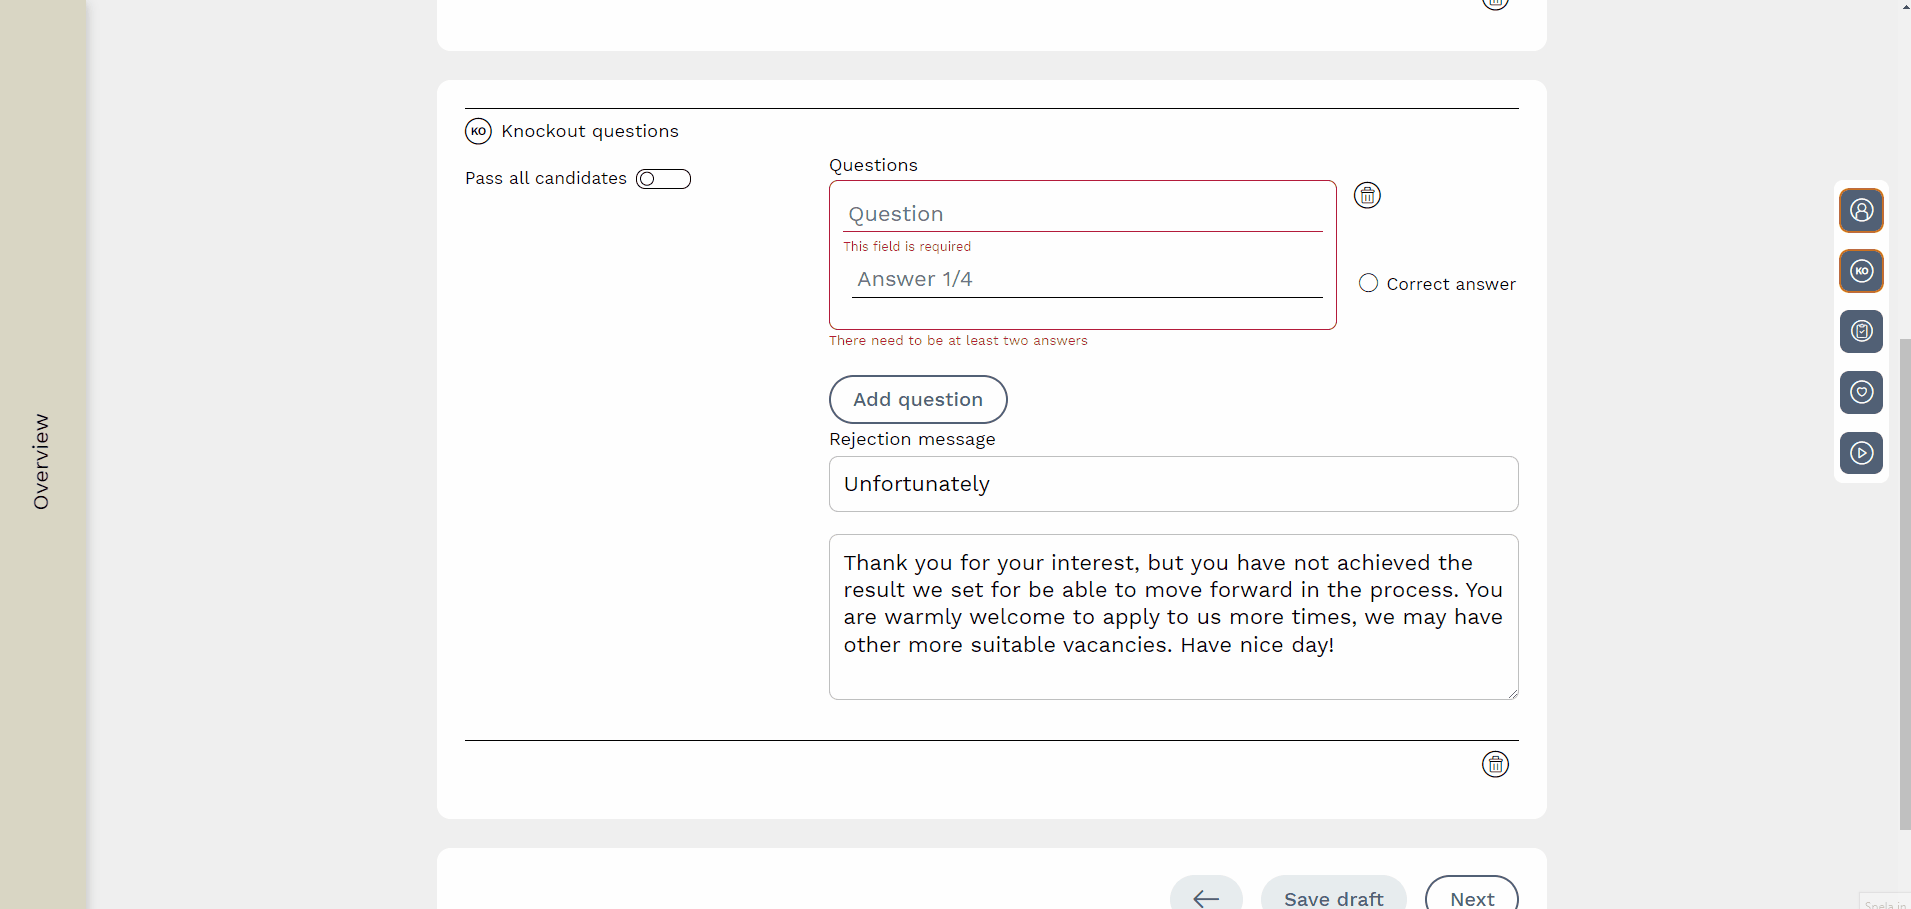Viewport: 1911px width, 909px height.
Task: Click into the Question text field
Action: [x=1083, y=214]
